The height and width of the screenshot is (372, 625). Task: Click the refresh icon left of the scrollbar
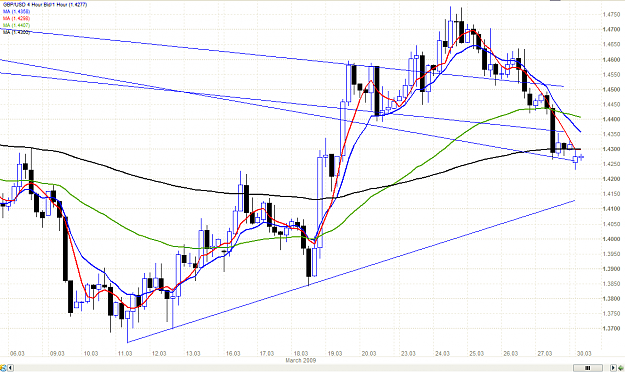[x=3, y=368]
